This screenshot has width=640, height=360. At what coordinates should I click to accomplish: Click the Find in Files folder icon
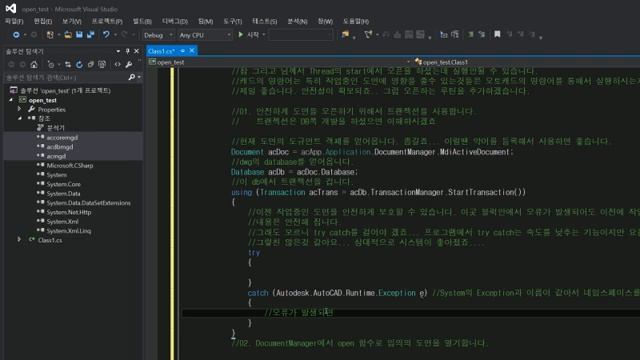(345, 35)
